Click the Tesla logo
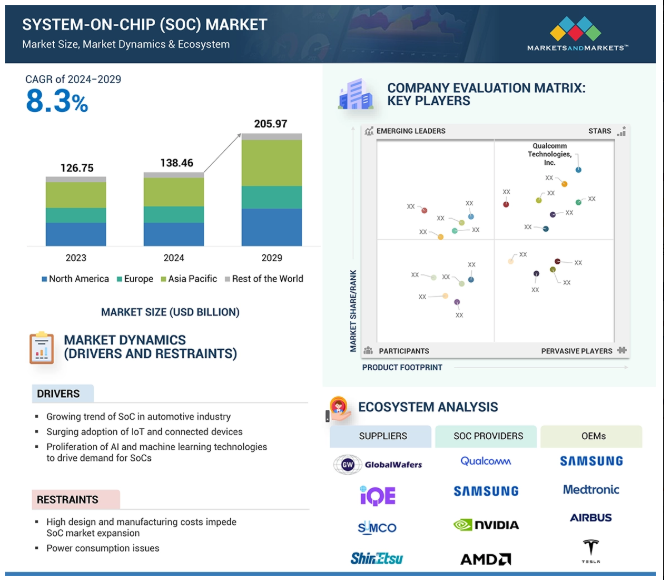 pyautogui.click(x=591, y=551)
